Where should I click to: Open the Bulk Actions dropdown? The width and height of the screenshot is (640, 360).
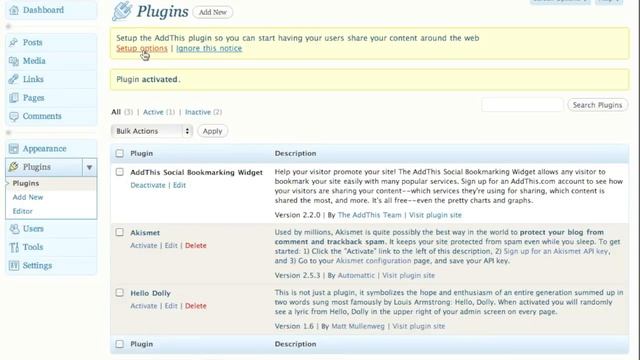tap(152, 131)
